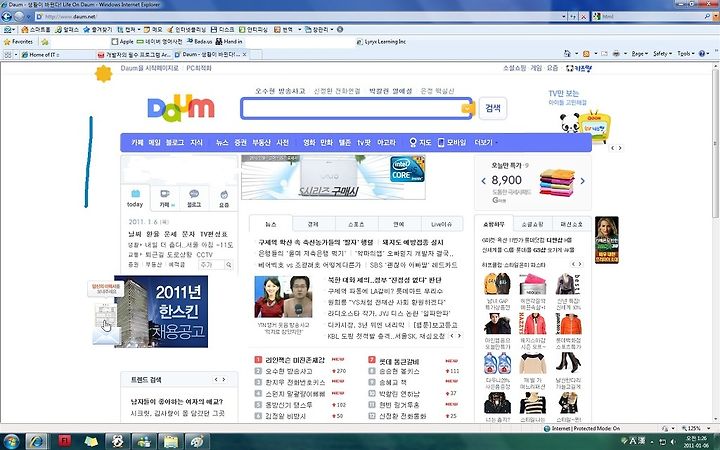
Task: Click the 2011년 한스킨 채용공고 banner
Action: pyautogui.click(x=161, y=311)
